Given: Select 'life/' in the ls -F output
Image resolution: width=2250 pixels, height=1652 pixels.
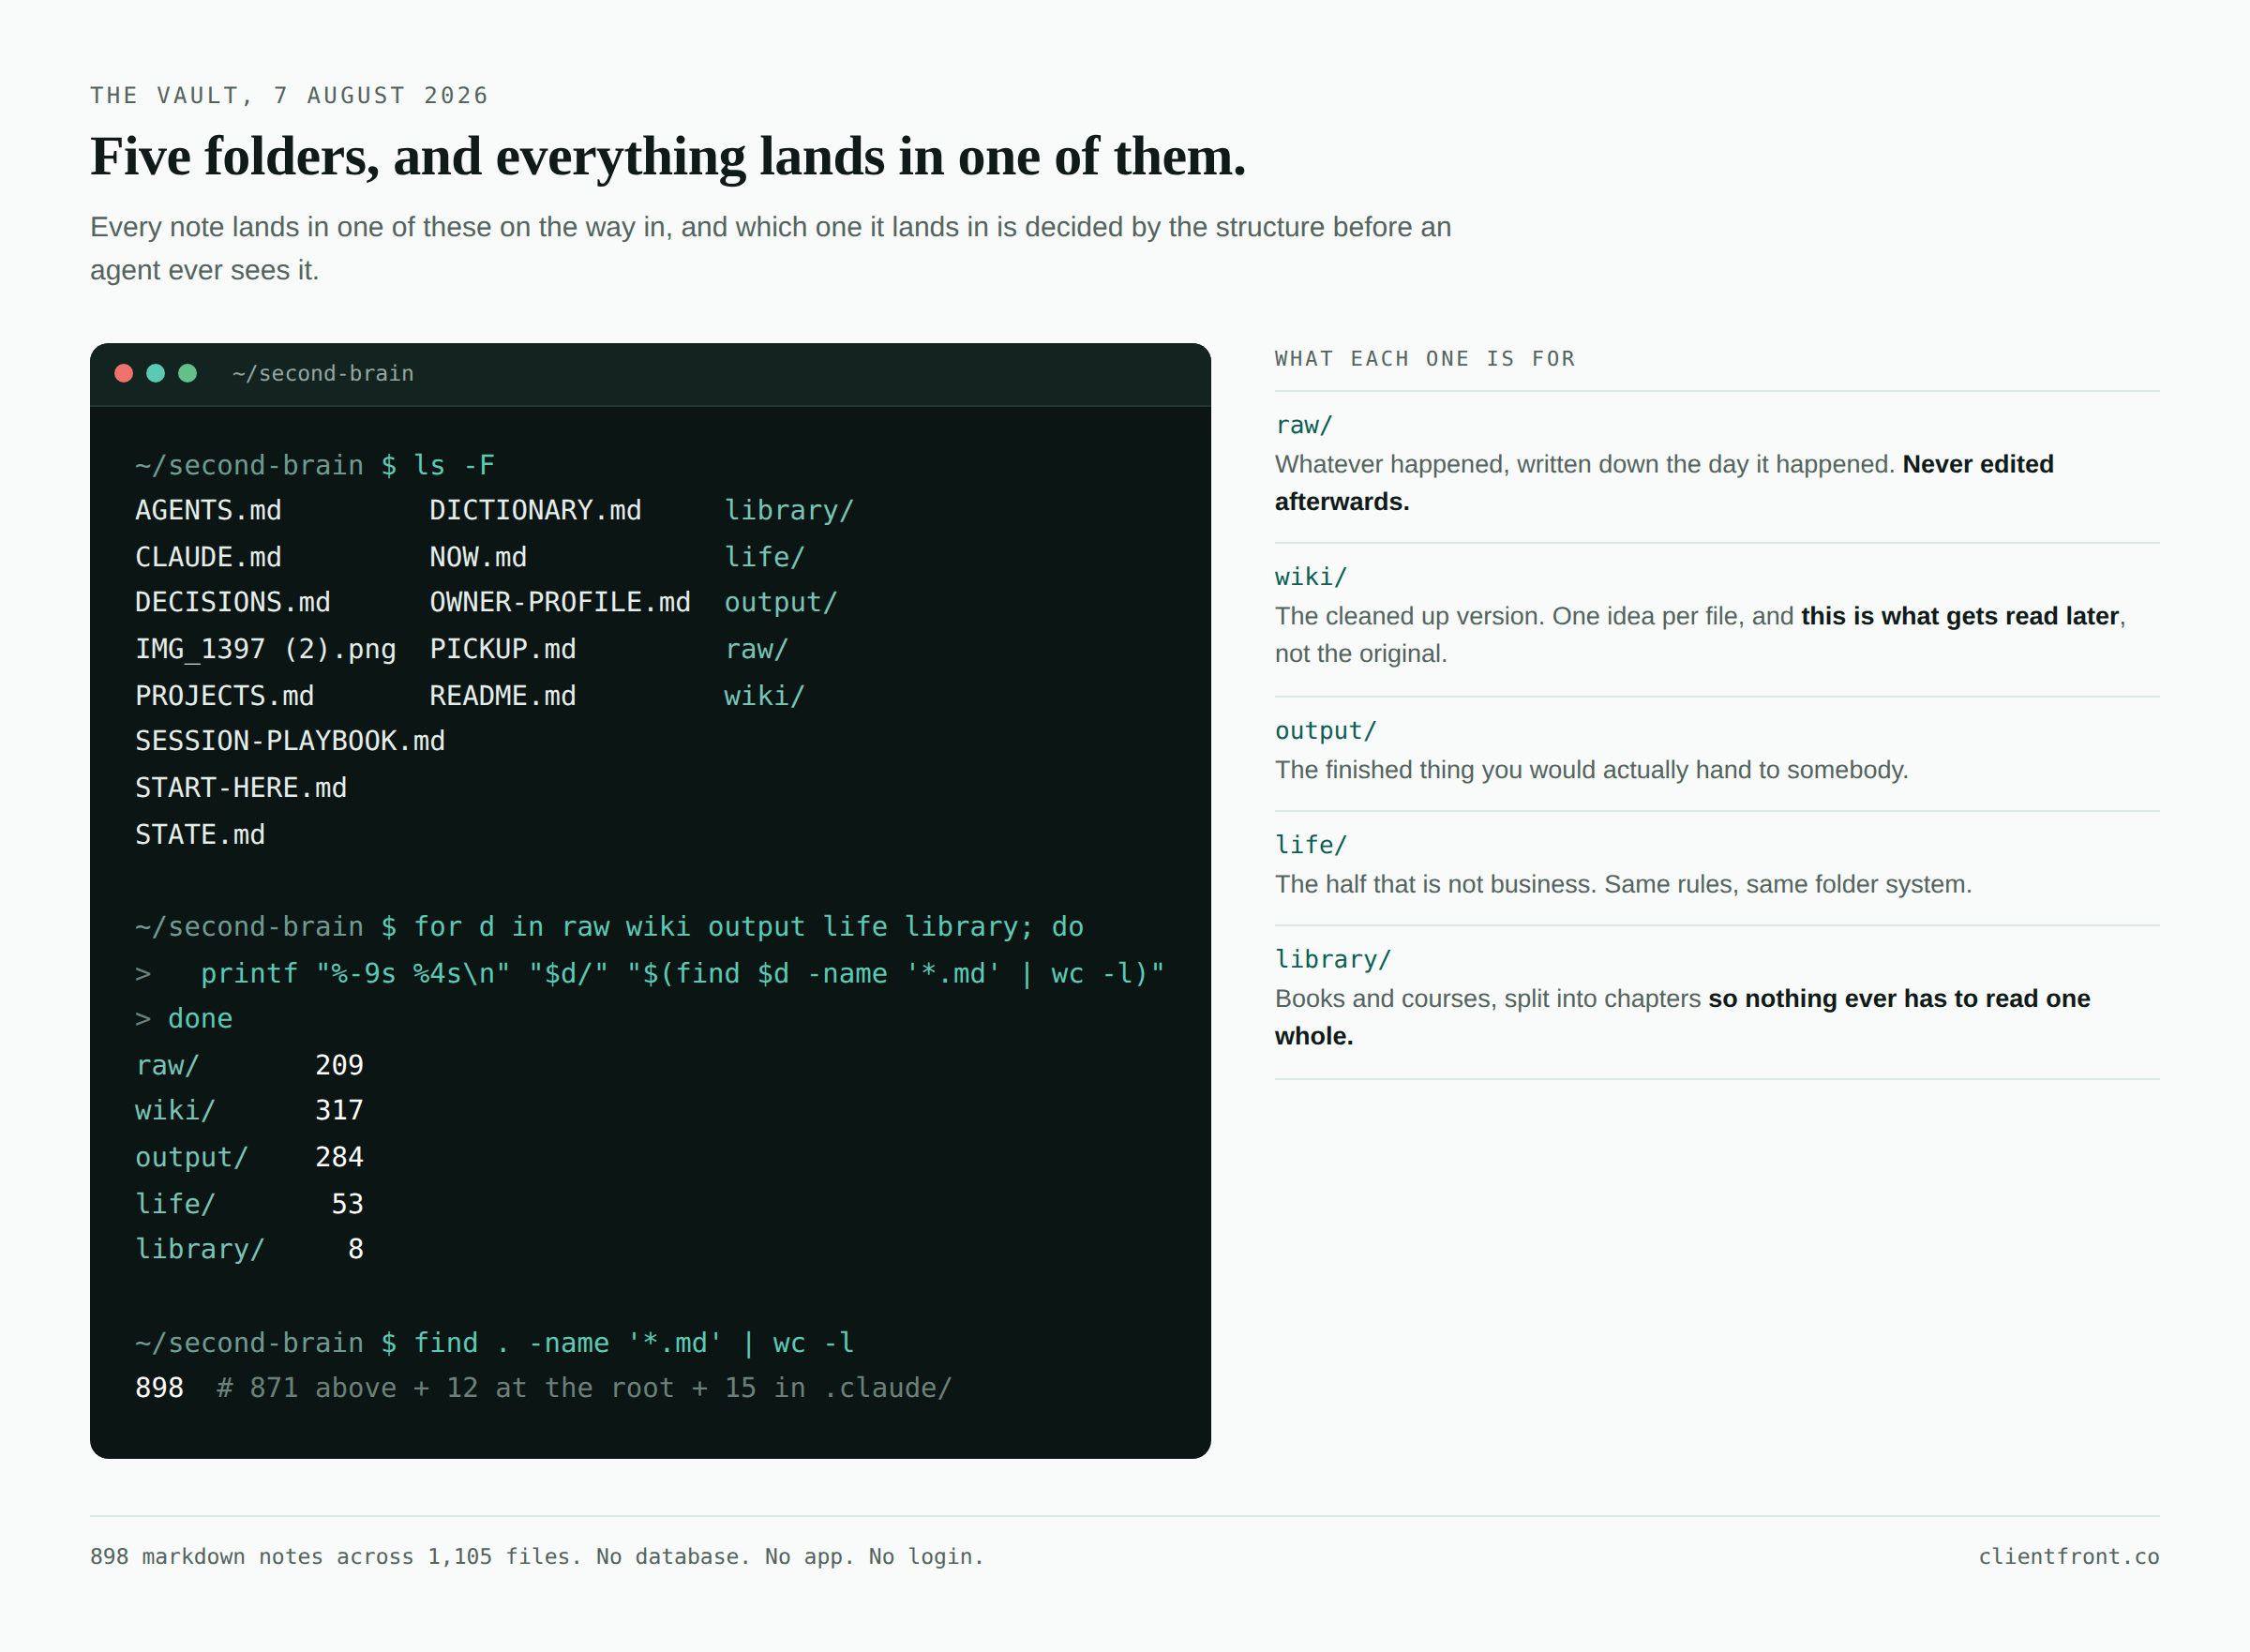Looking at the screenshot, I should 765,557.
